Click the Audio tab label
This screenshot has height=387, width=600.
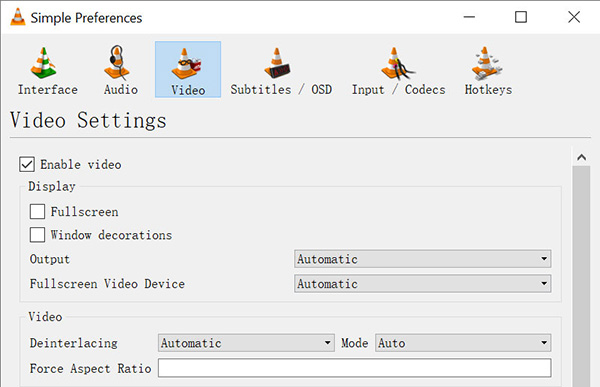121,90
